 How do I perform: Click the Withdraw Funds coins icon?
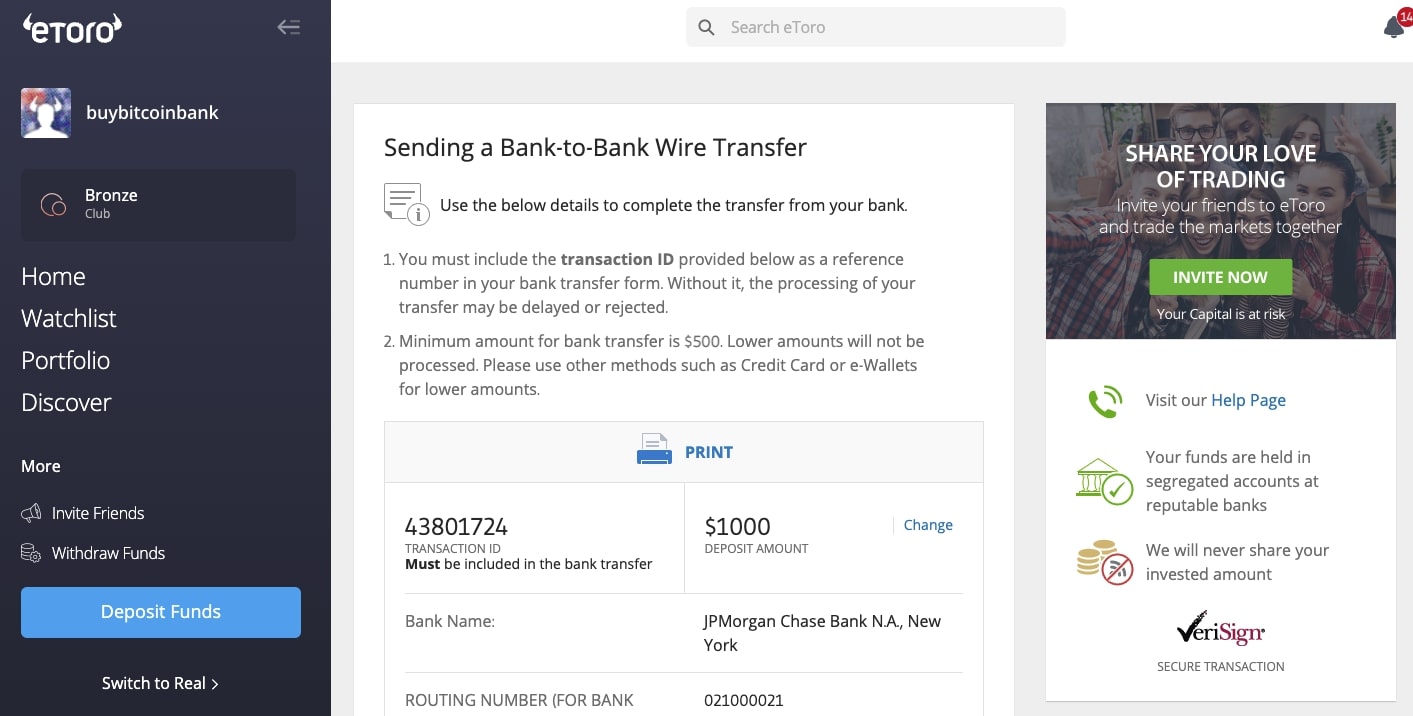click(x=31, y=554)
